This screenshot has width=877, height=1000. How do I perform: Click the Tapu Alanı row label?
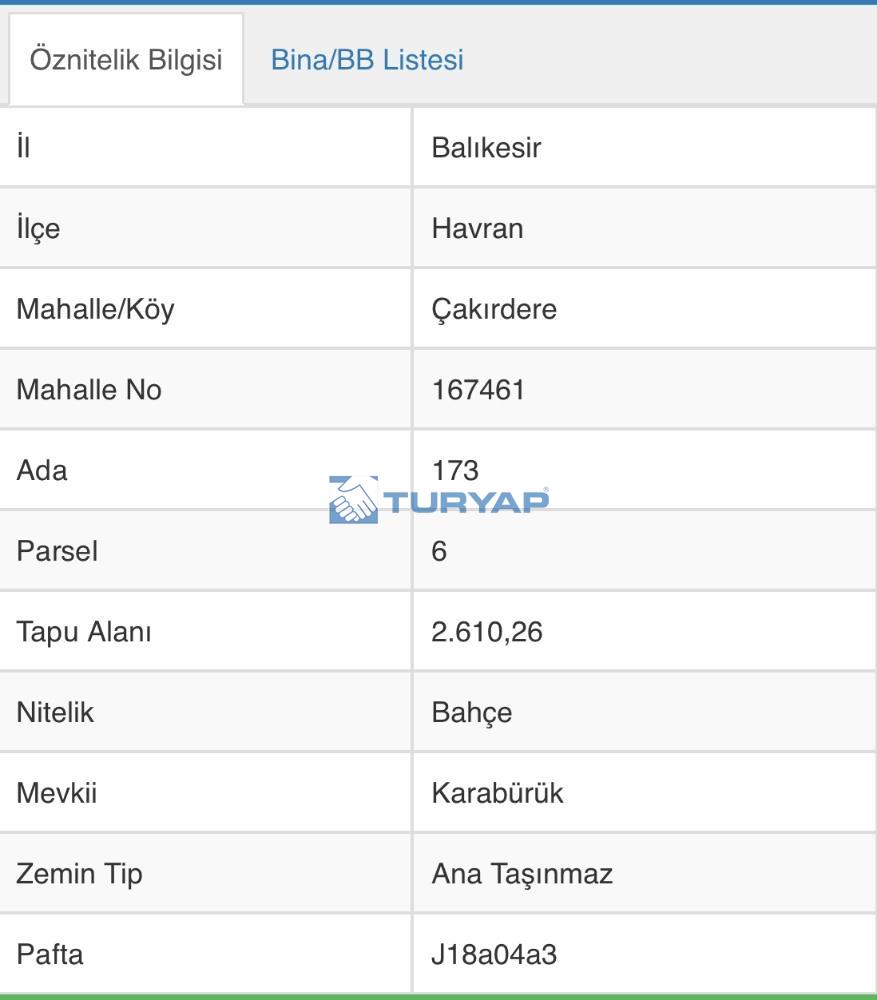point(84,633)
